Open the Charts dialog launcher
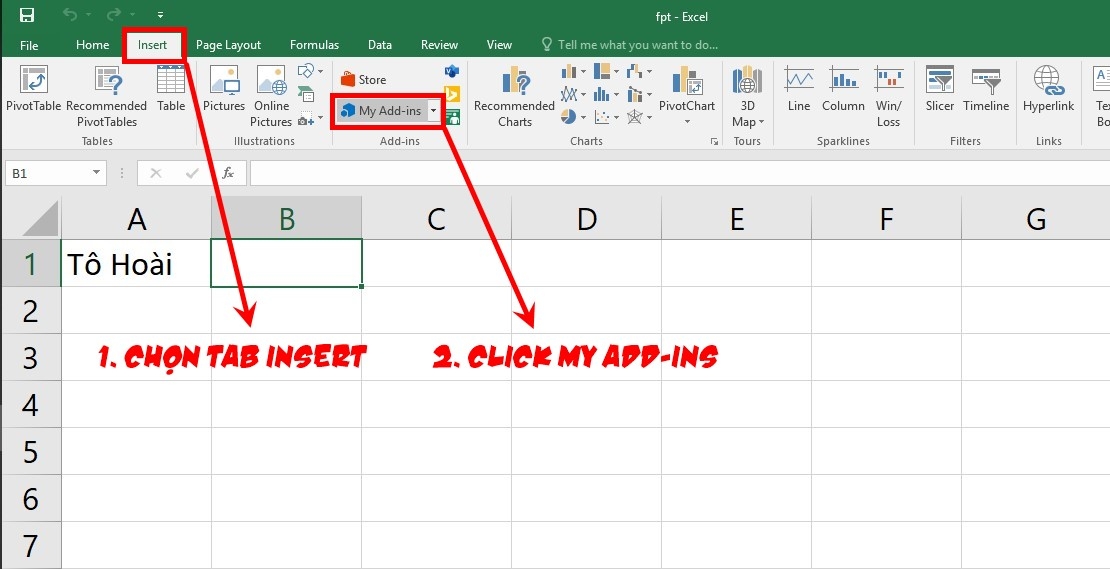The height and width of the screenshot is (569, 1110). (x=714, y=142)
